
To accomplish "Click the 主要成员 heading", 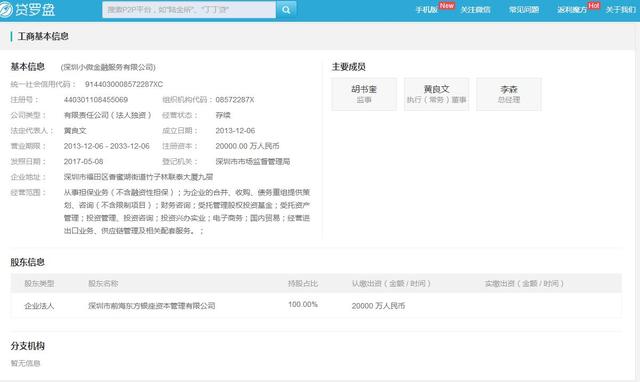I will click(x=349, y=67).
